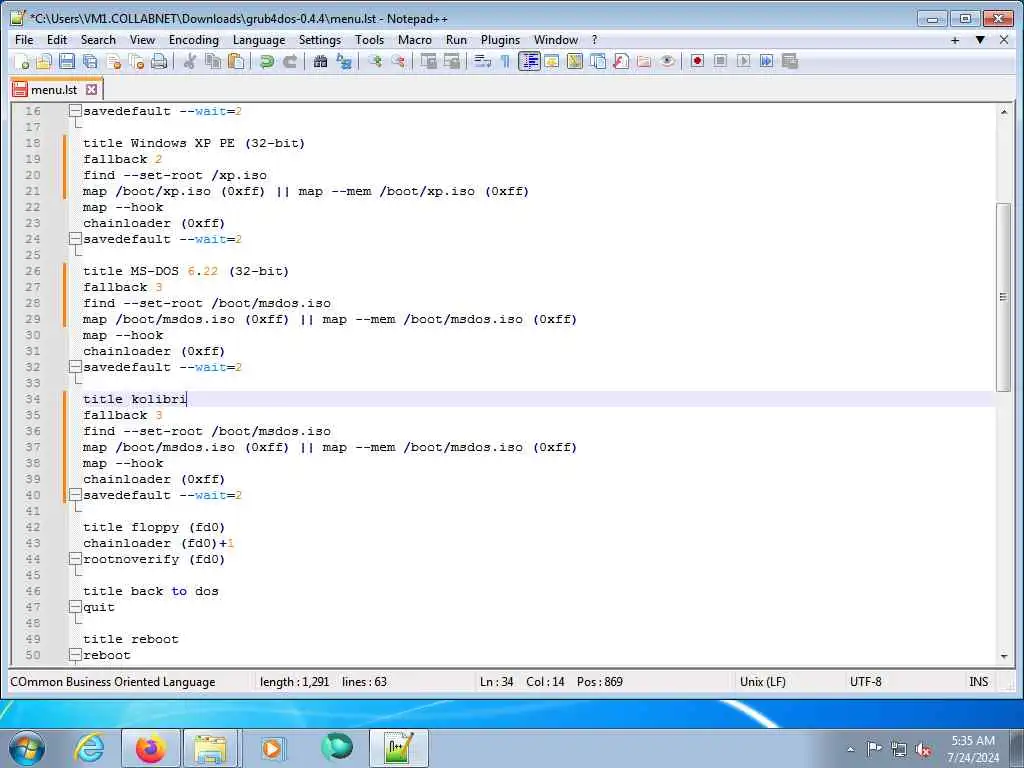This screenshot has height=768, width=1024.
Task: Save the current recorded macro icon
Action: click(x=790, y=61)
